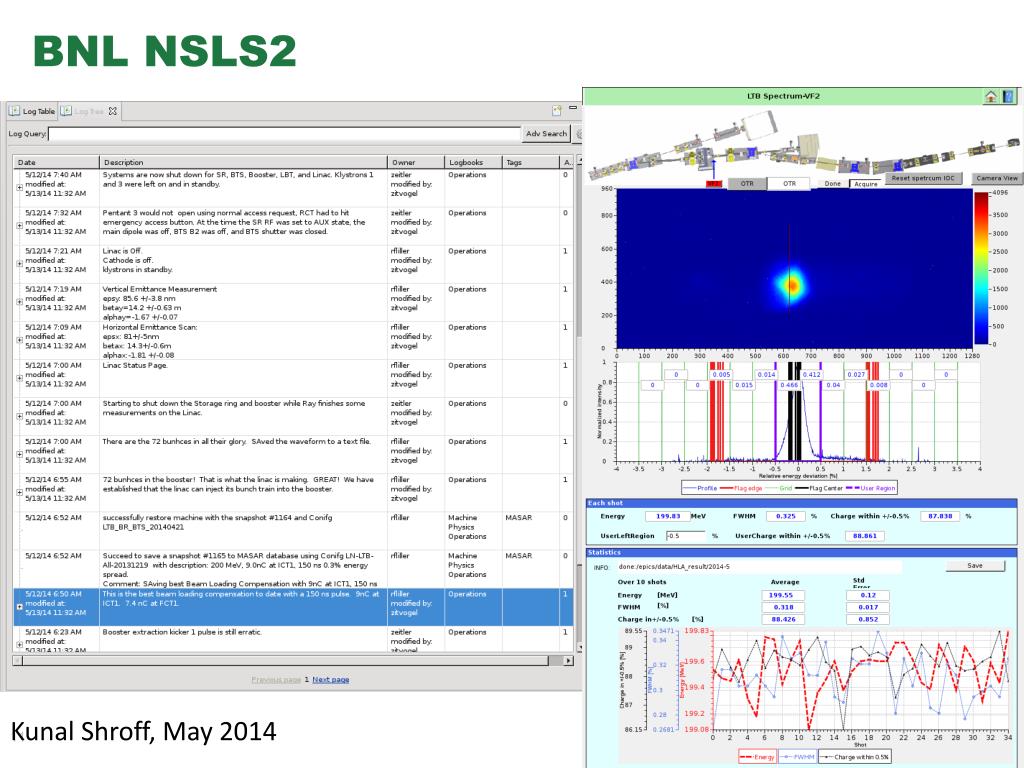Viewport: 1024px width, 768px height.
Task: Click the intensity color scale bar
Action: pos(982,268)
